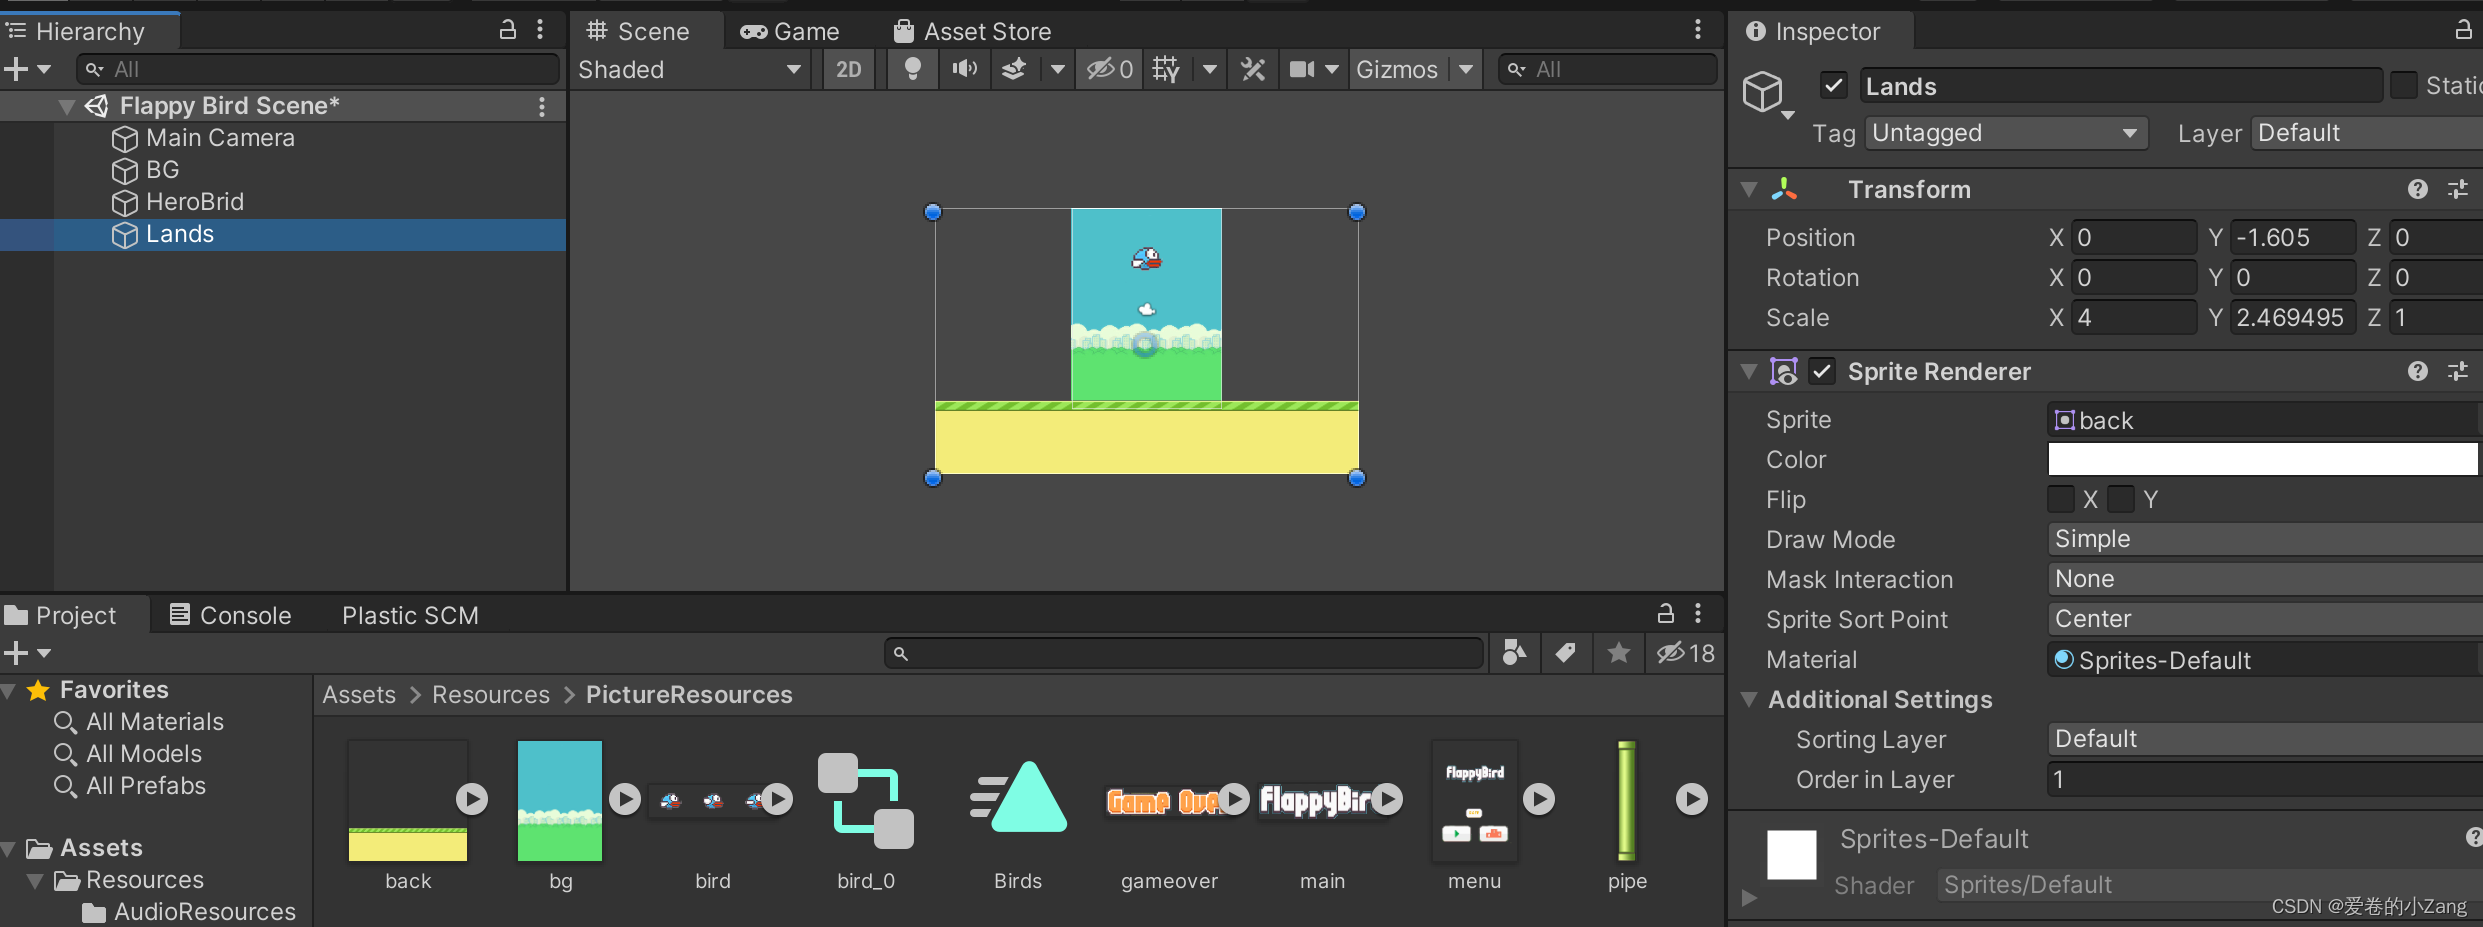The image size is (2483, 927).
Task: Focus the Hierarchy search field
Action: coord(318,69)
